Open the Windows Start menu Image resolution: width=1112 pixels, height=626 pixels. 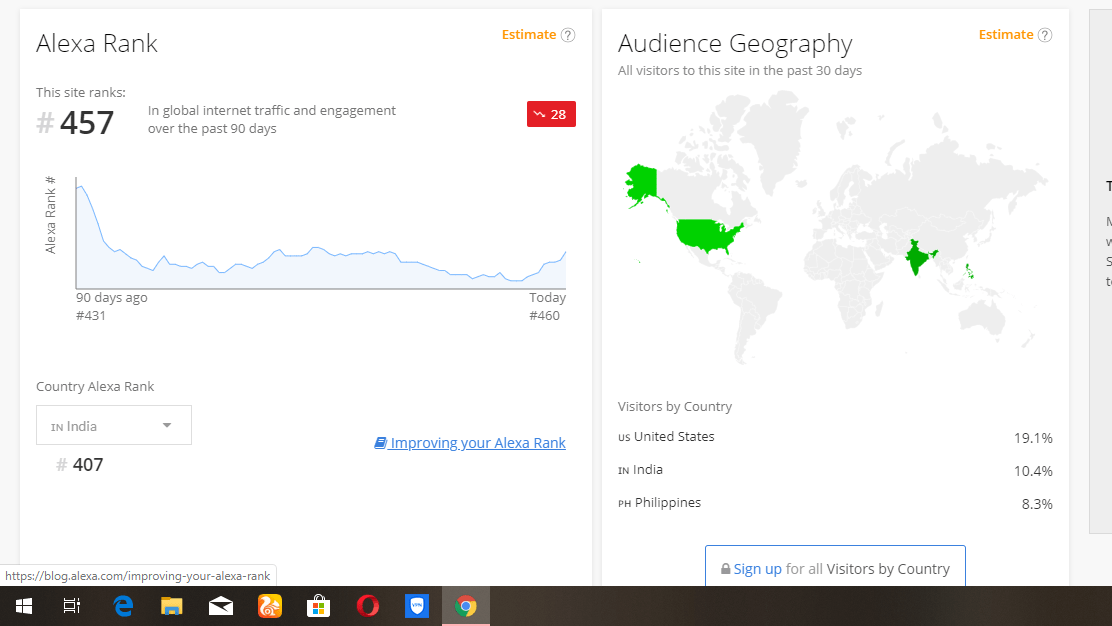click(23, 605)
